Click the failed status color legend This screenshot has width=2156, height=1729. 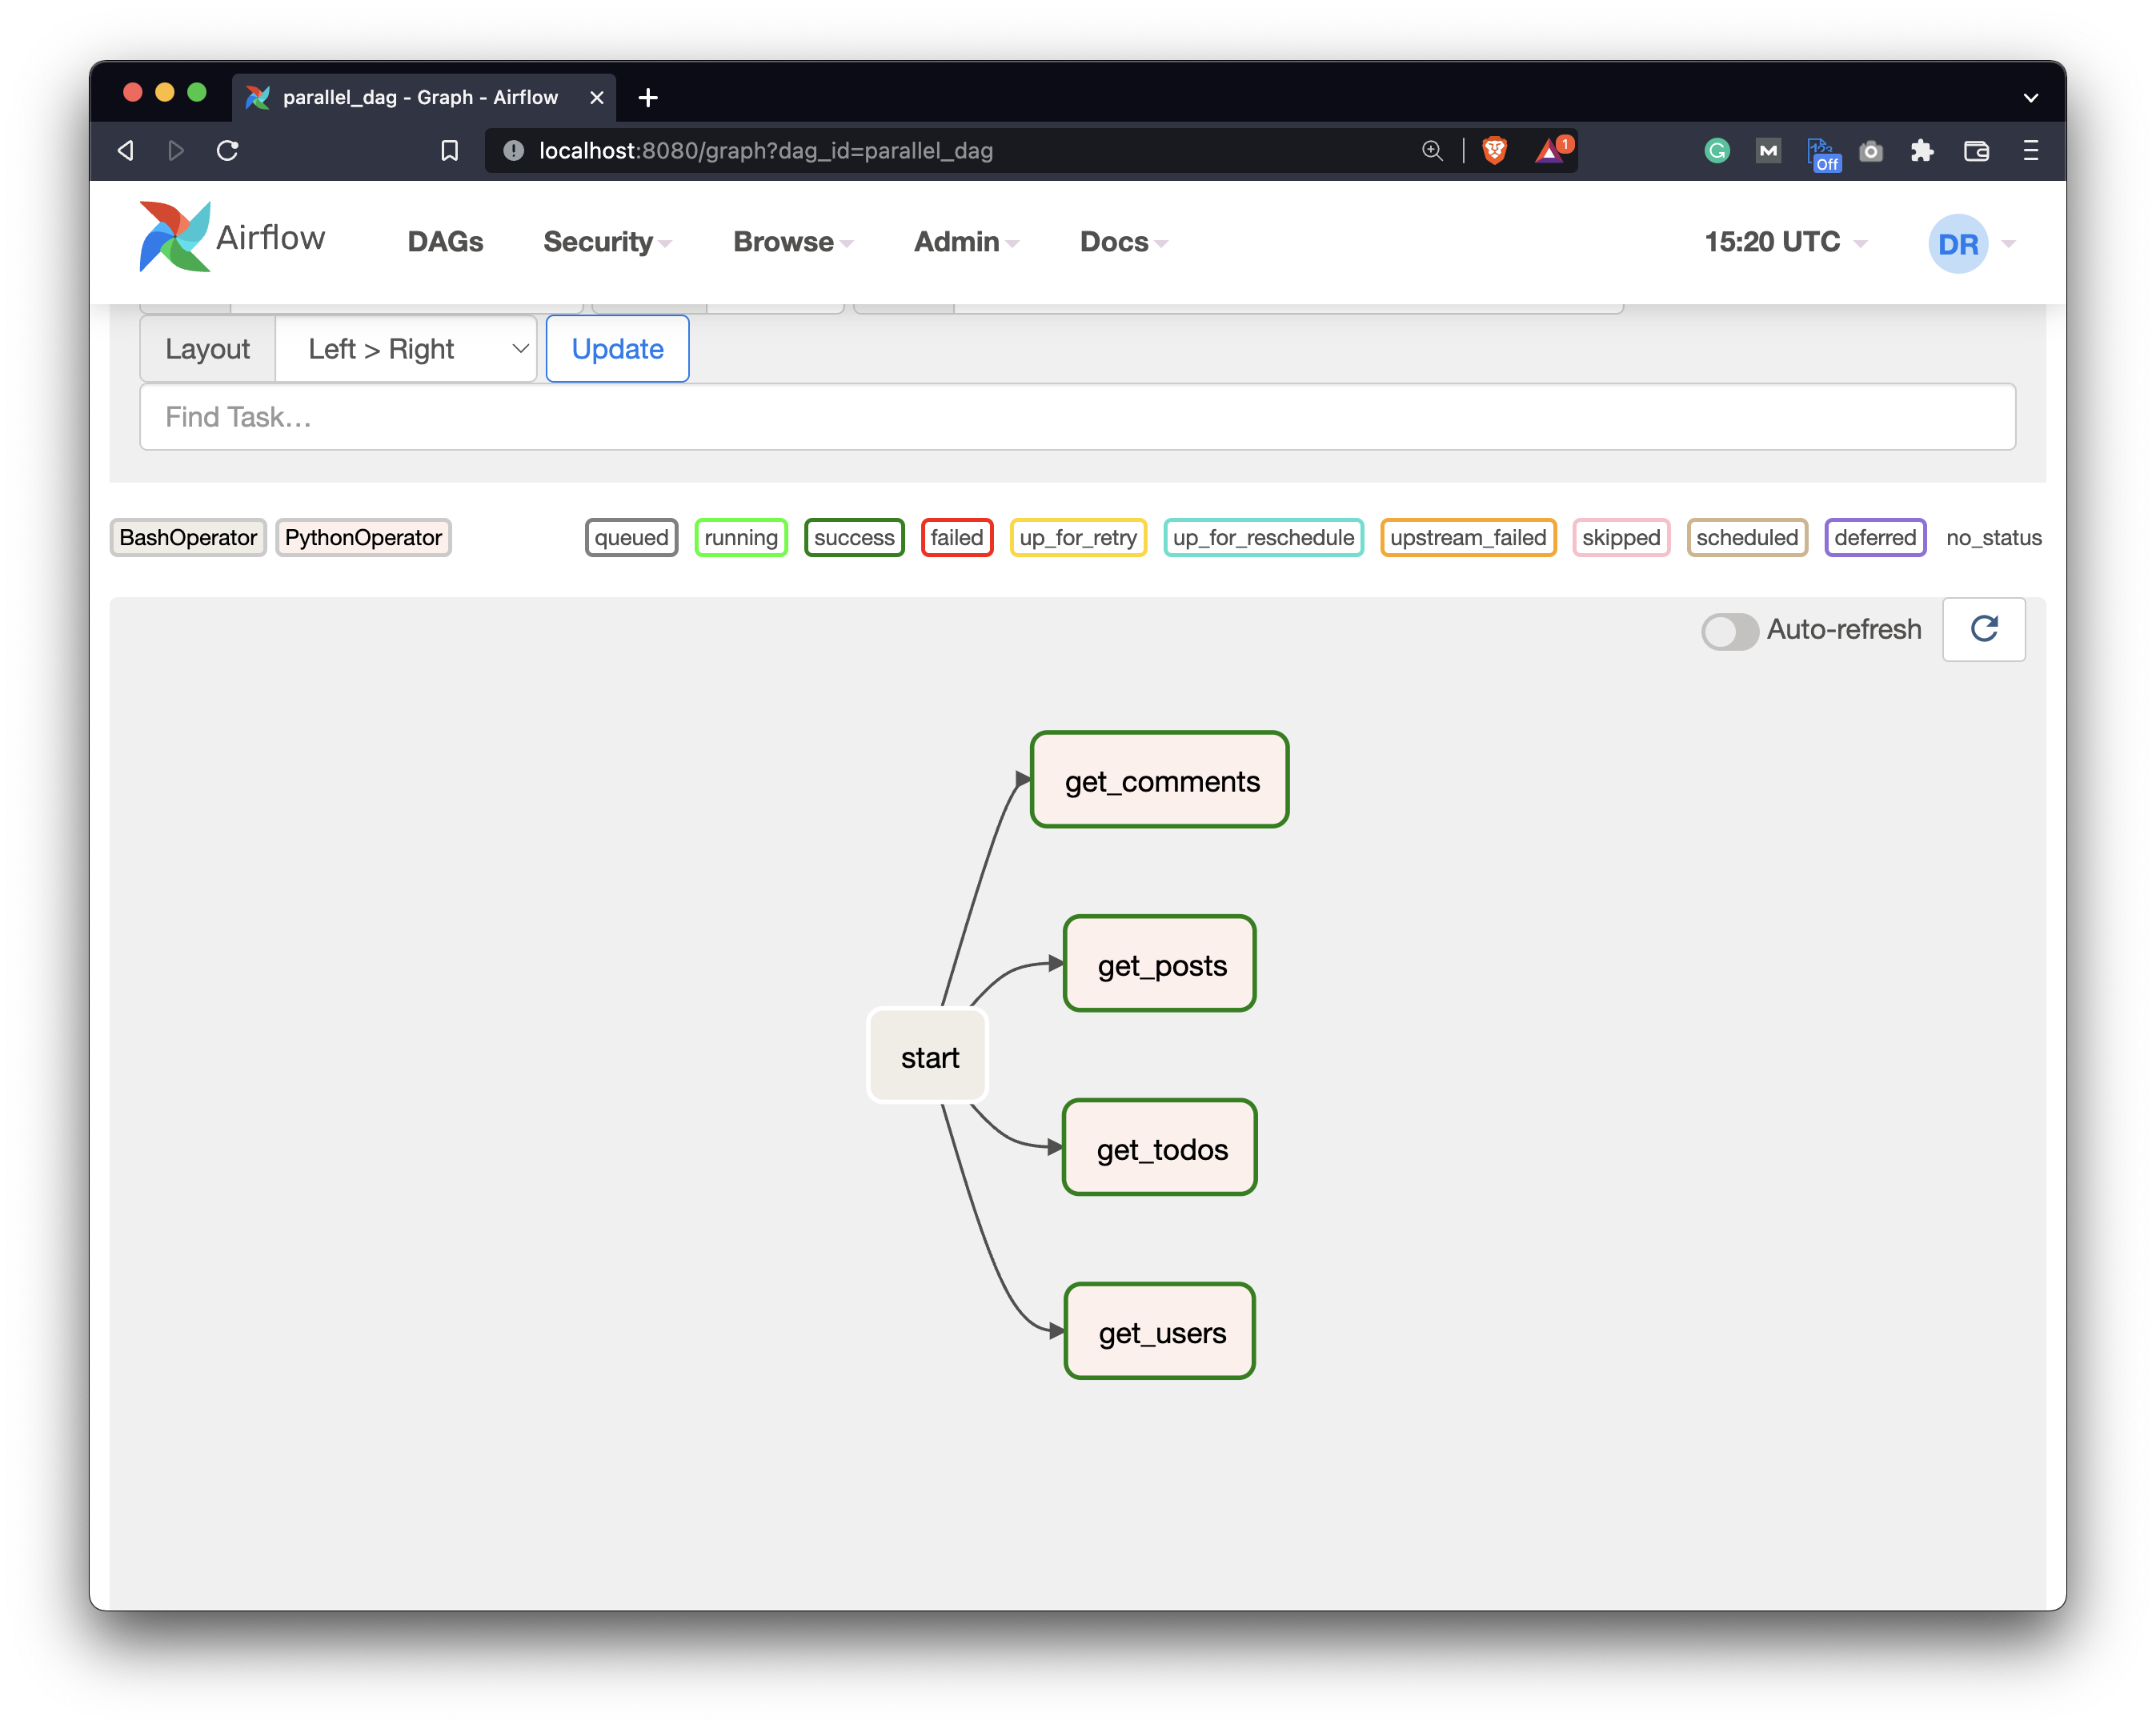click(956, 537)
